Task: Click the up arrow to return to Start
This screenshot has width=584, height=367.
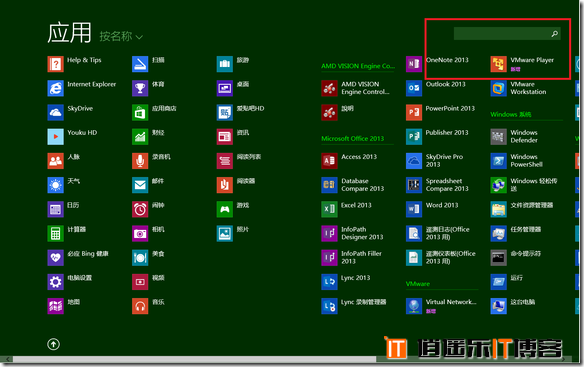Action: (x=53, y=344)
